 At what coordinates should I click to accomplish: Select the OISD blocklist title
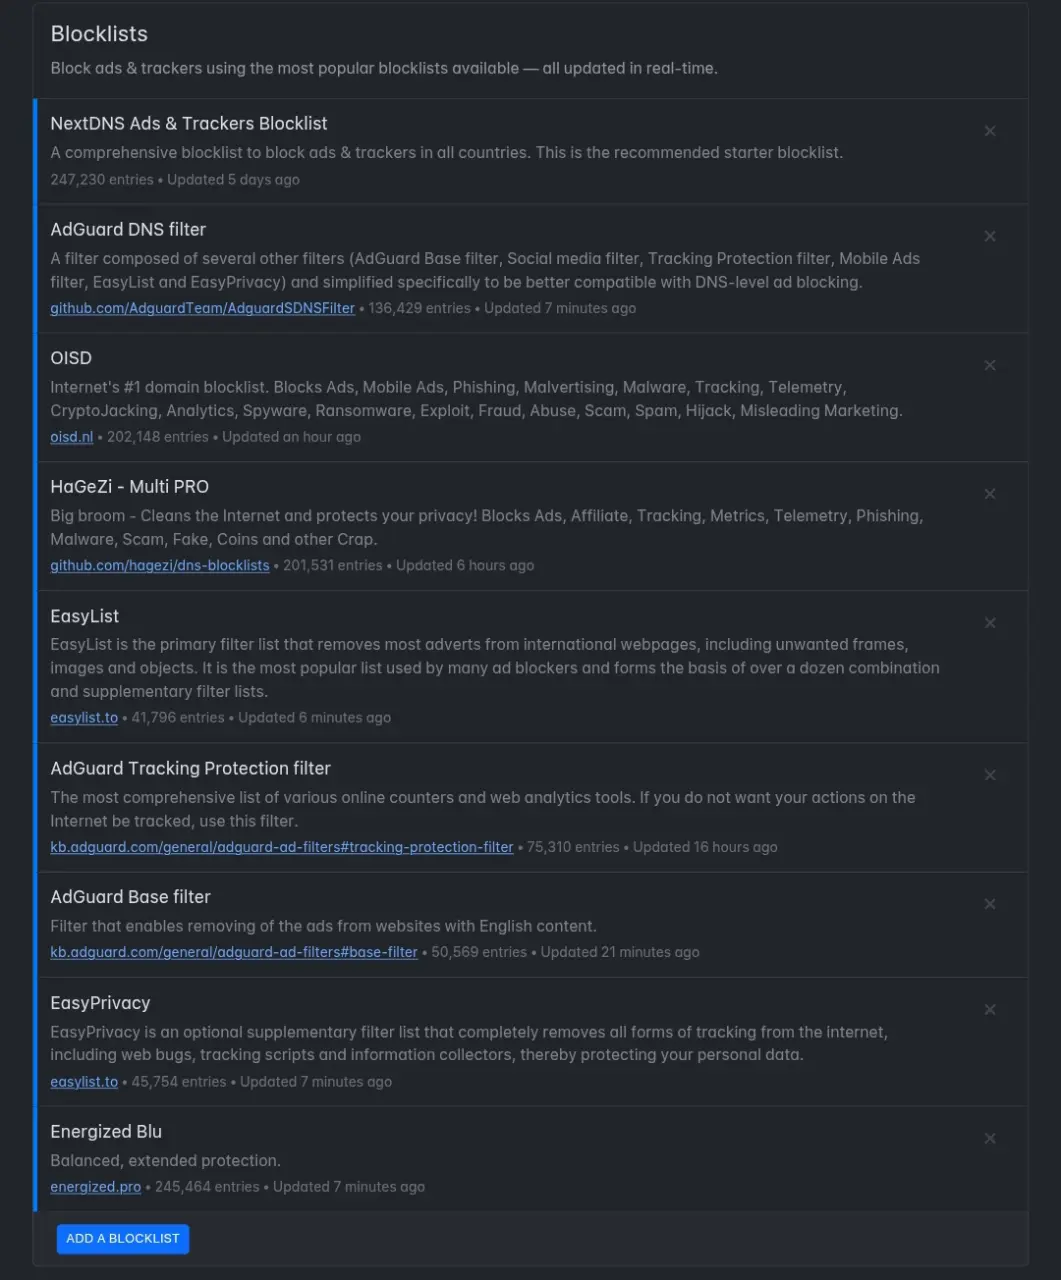click(71, 358)
